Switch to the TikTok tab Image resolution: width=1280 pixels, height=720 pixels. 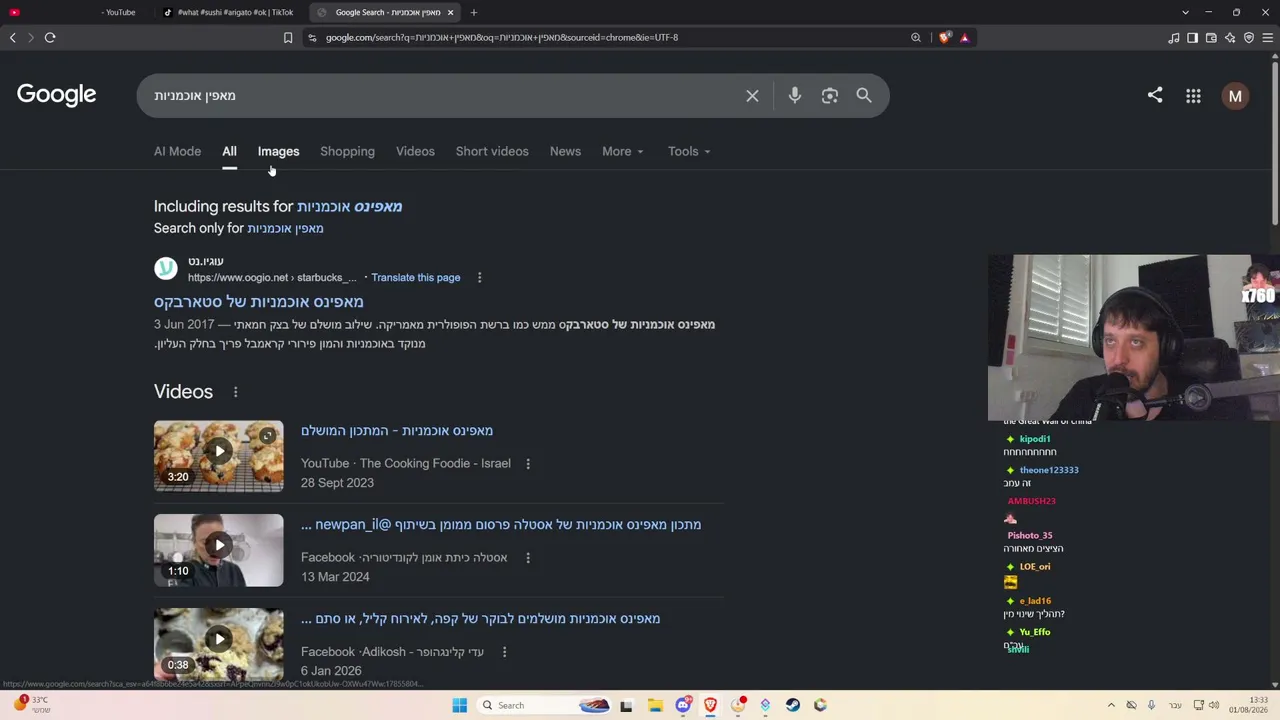click(230, 12)
